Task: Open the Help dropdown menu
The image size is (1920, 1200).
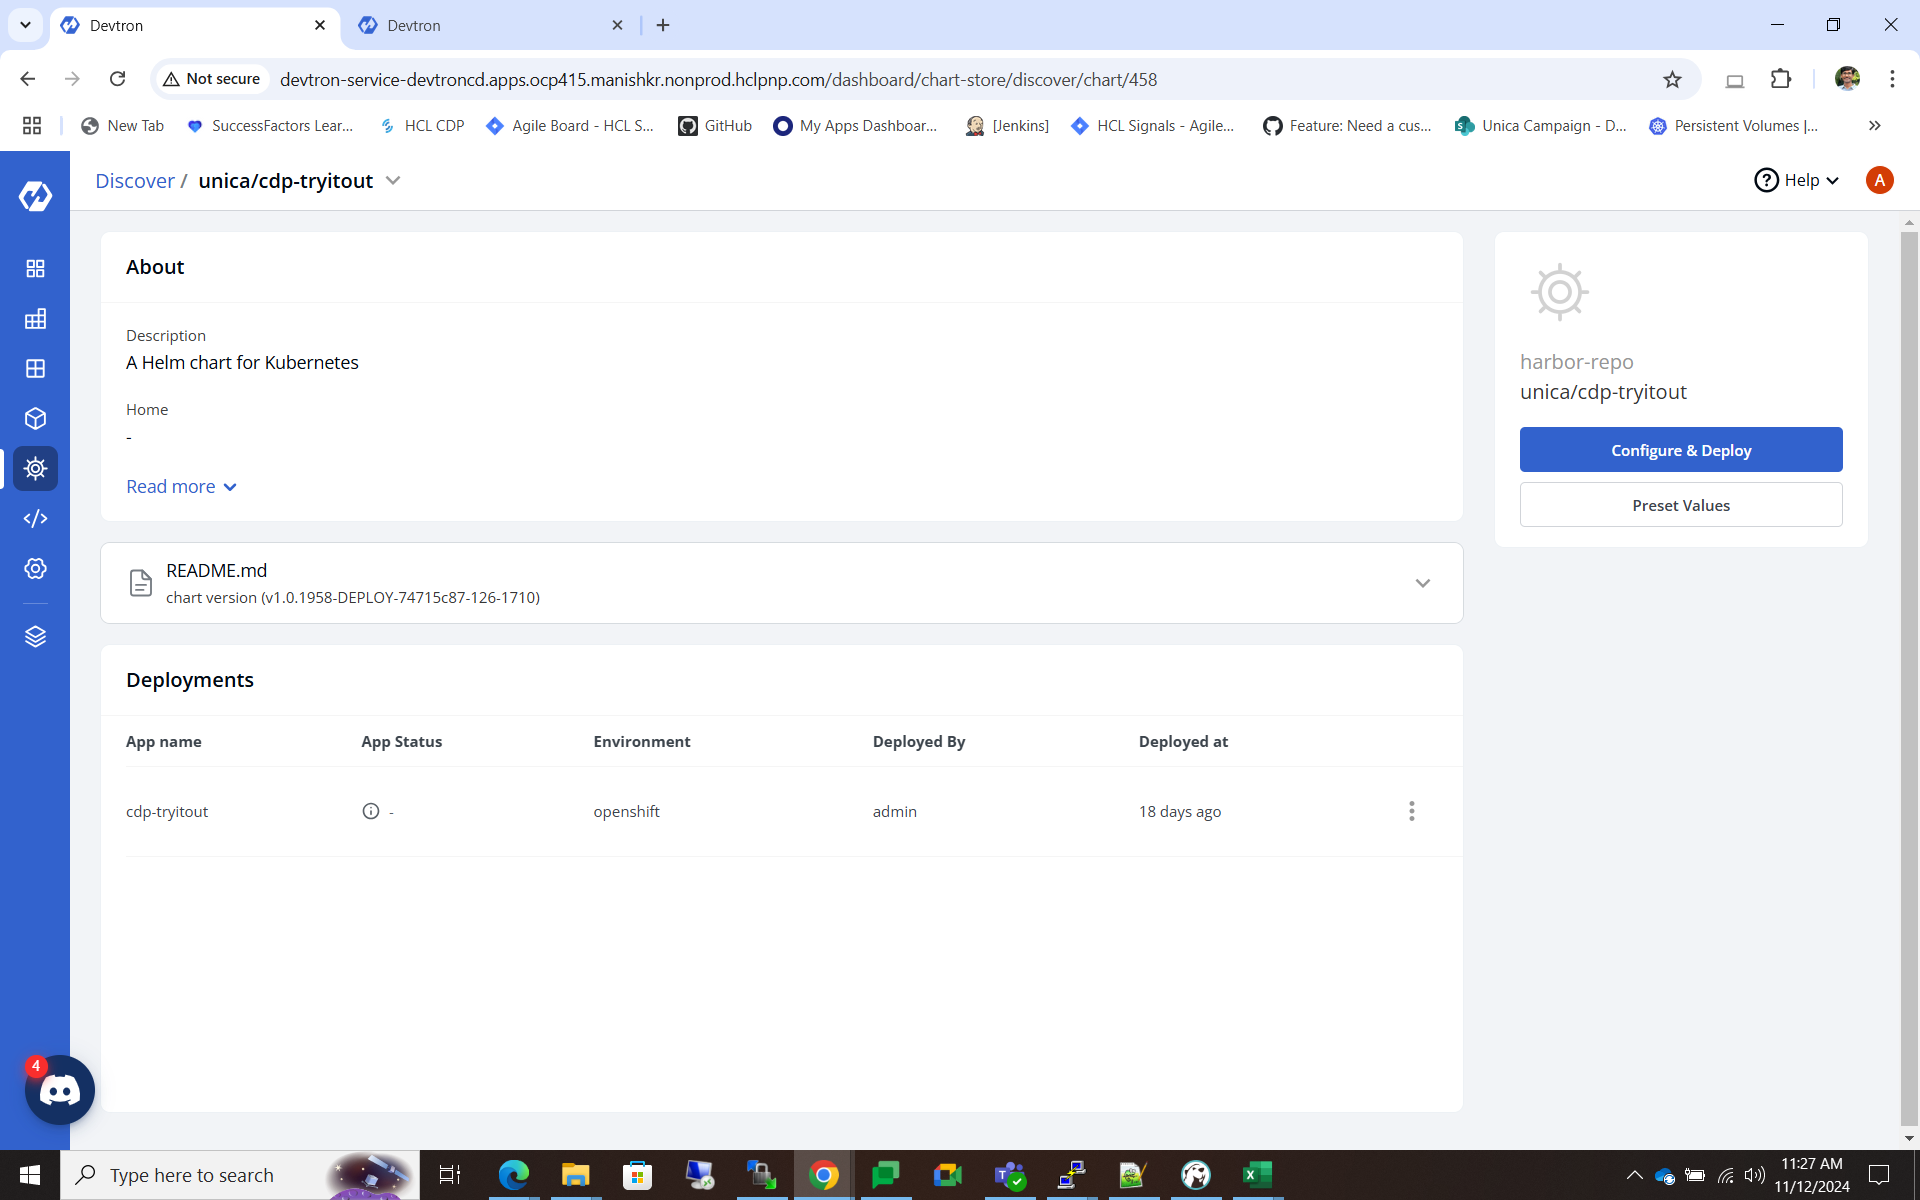Action: (x=1798, y=181)
